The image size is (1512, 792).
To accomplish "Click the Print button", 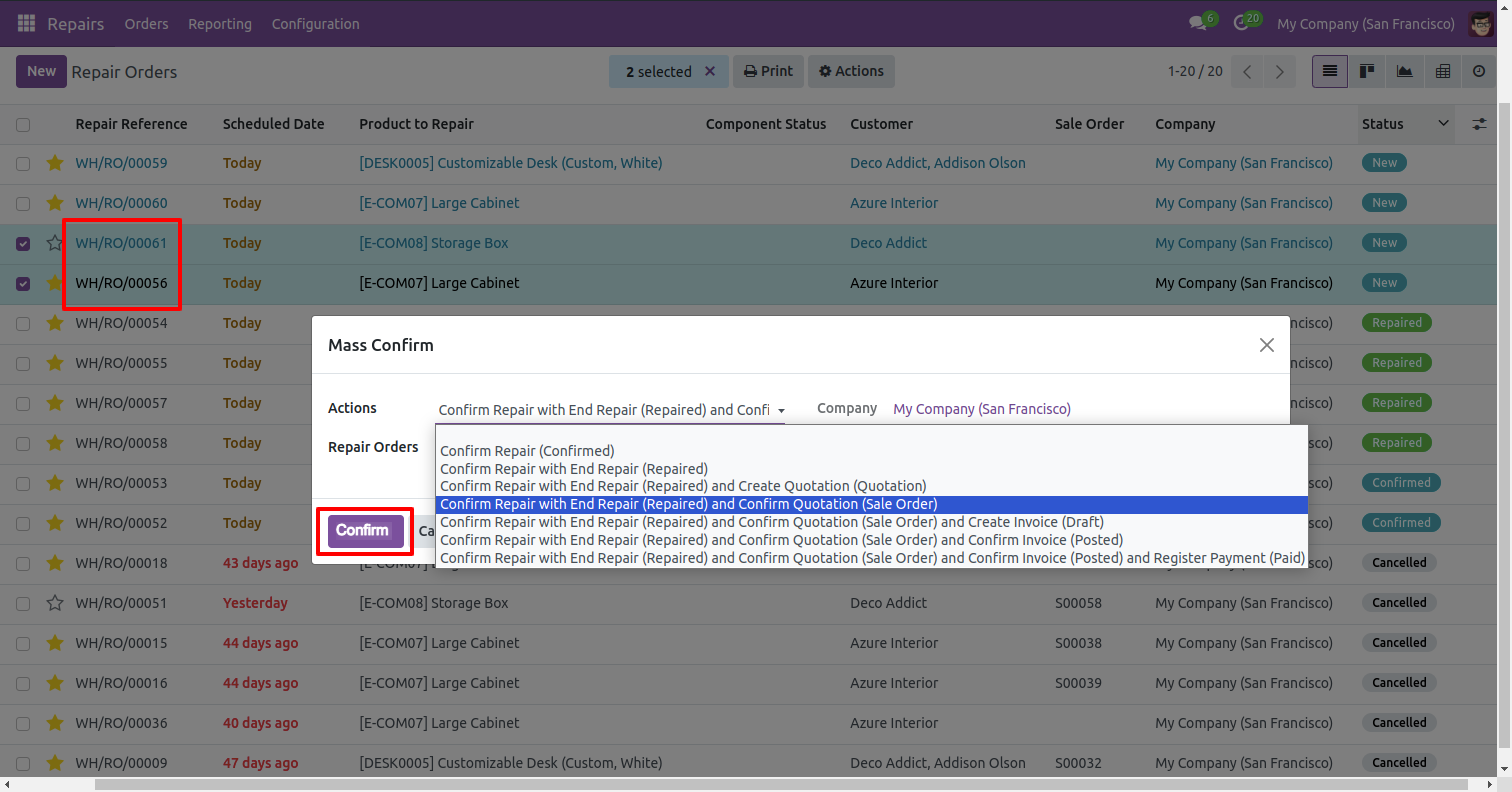I will [x=768, y=71].
